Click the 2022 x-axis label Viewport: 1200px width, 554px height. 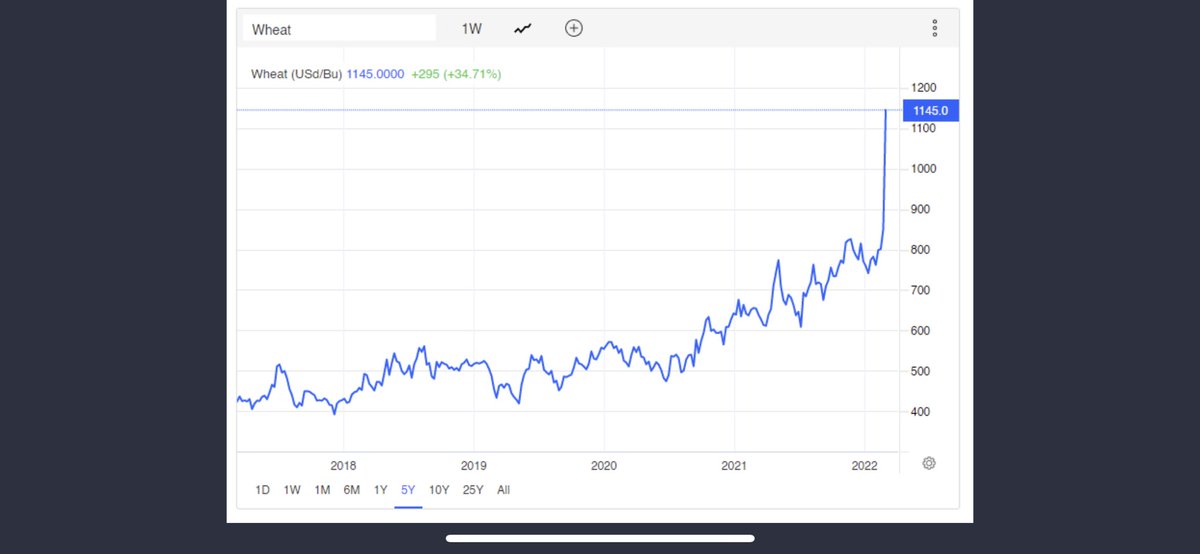click(x=864, y=466)
